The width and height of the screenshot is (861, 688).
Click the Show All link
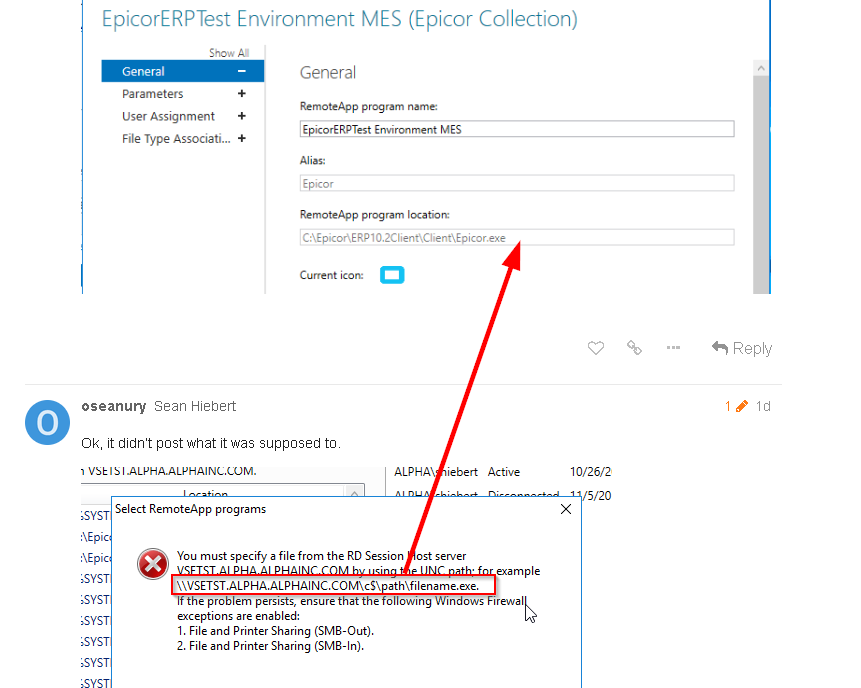click(229, 53)
